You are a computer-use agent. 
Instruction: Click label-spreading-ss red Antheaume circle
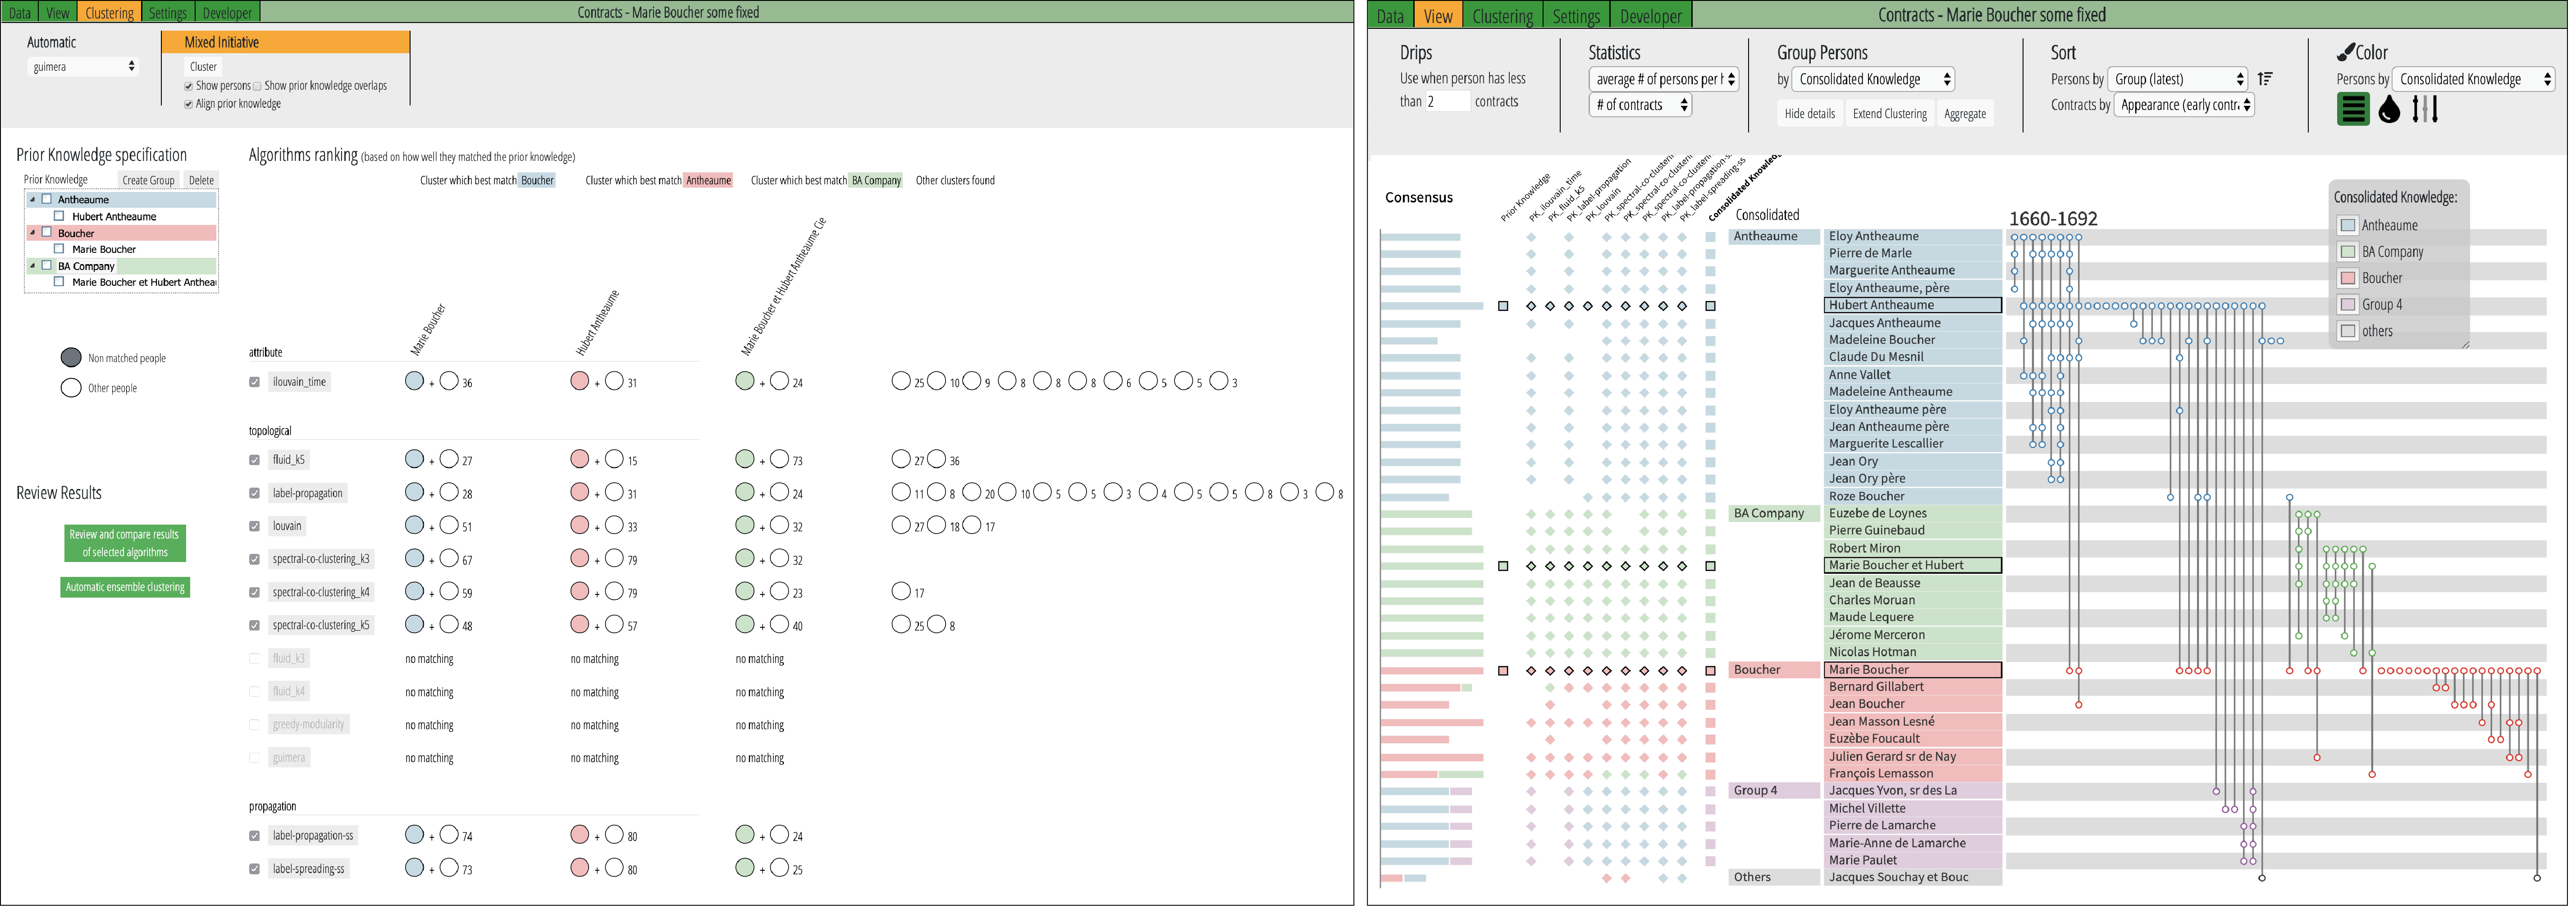[x=579, y=868]
